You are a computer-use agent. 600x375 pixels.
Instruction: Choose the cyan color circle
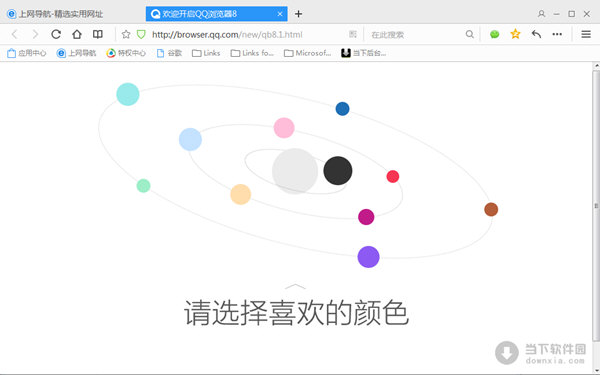click(x=128, y=94)
